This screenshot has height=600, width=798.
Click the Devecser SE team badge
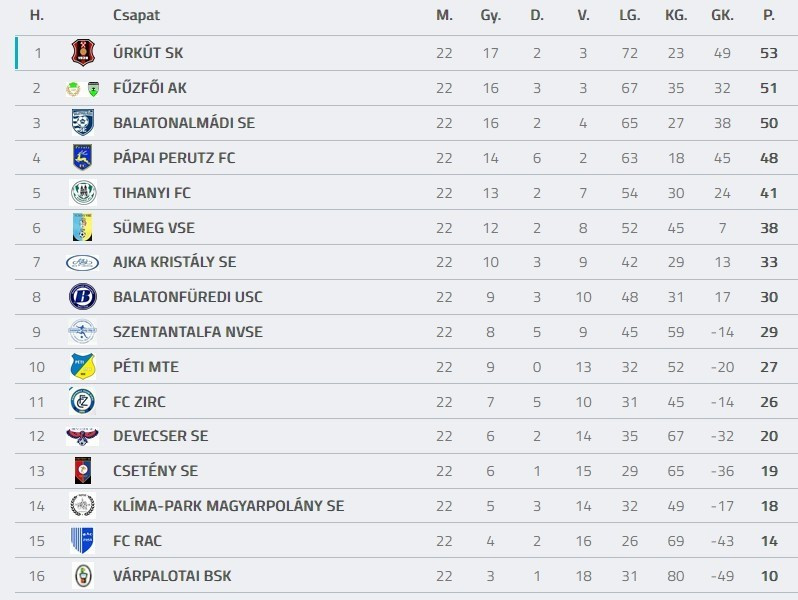coord(82,436)
